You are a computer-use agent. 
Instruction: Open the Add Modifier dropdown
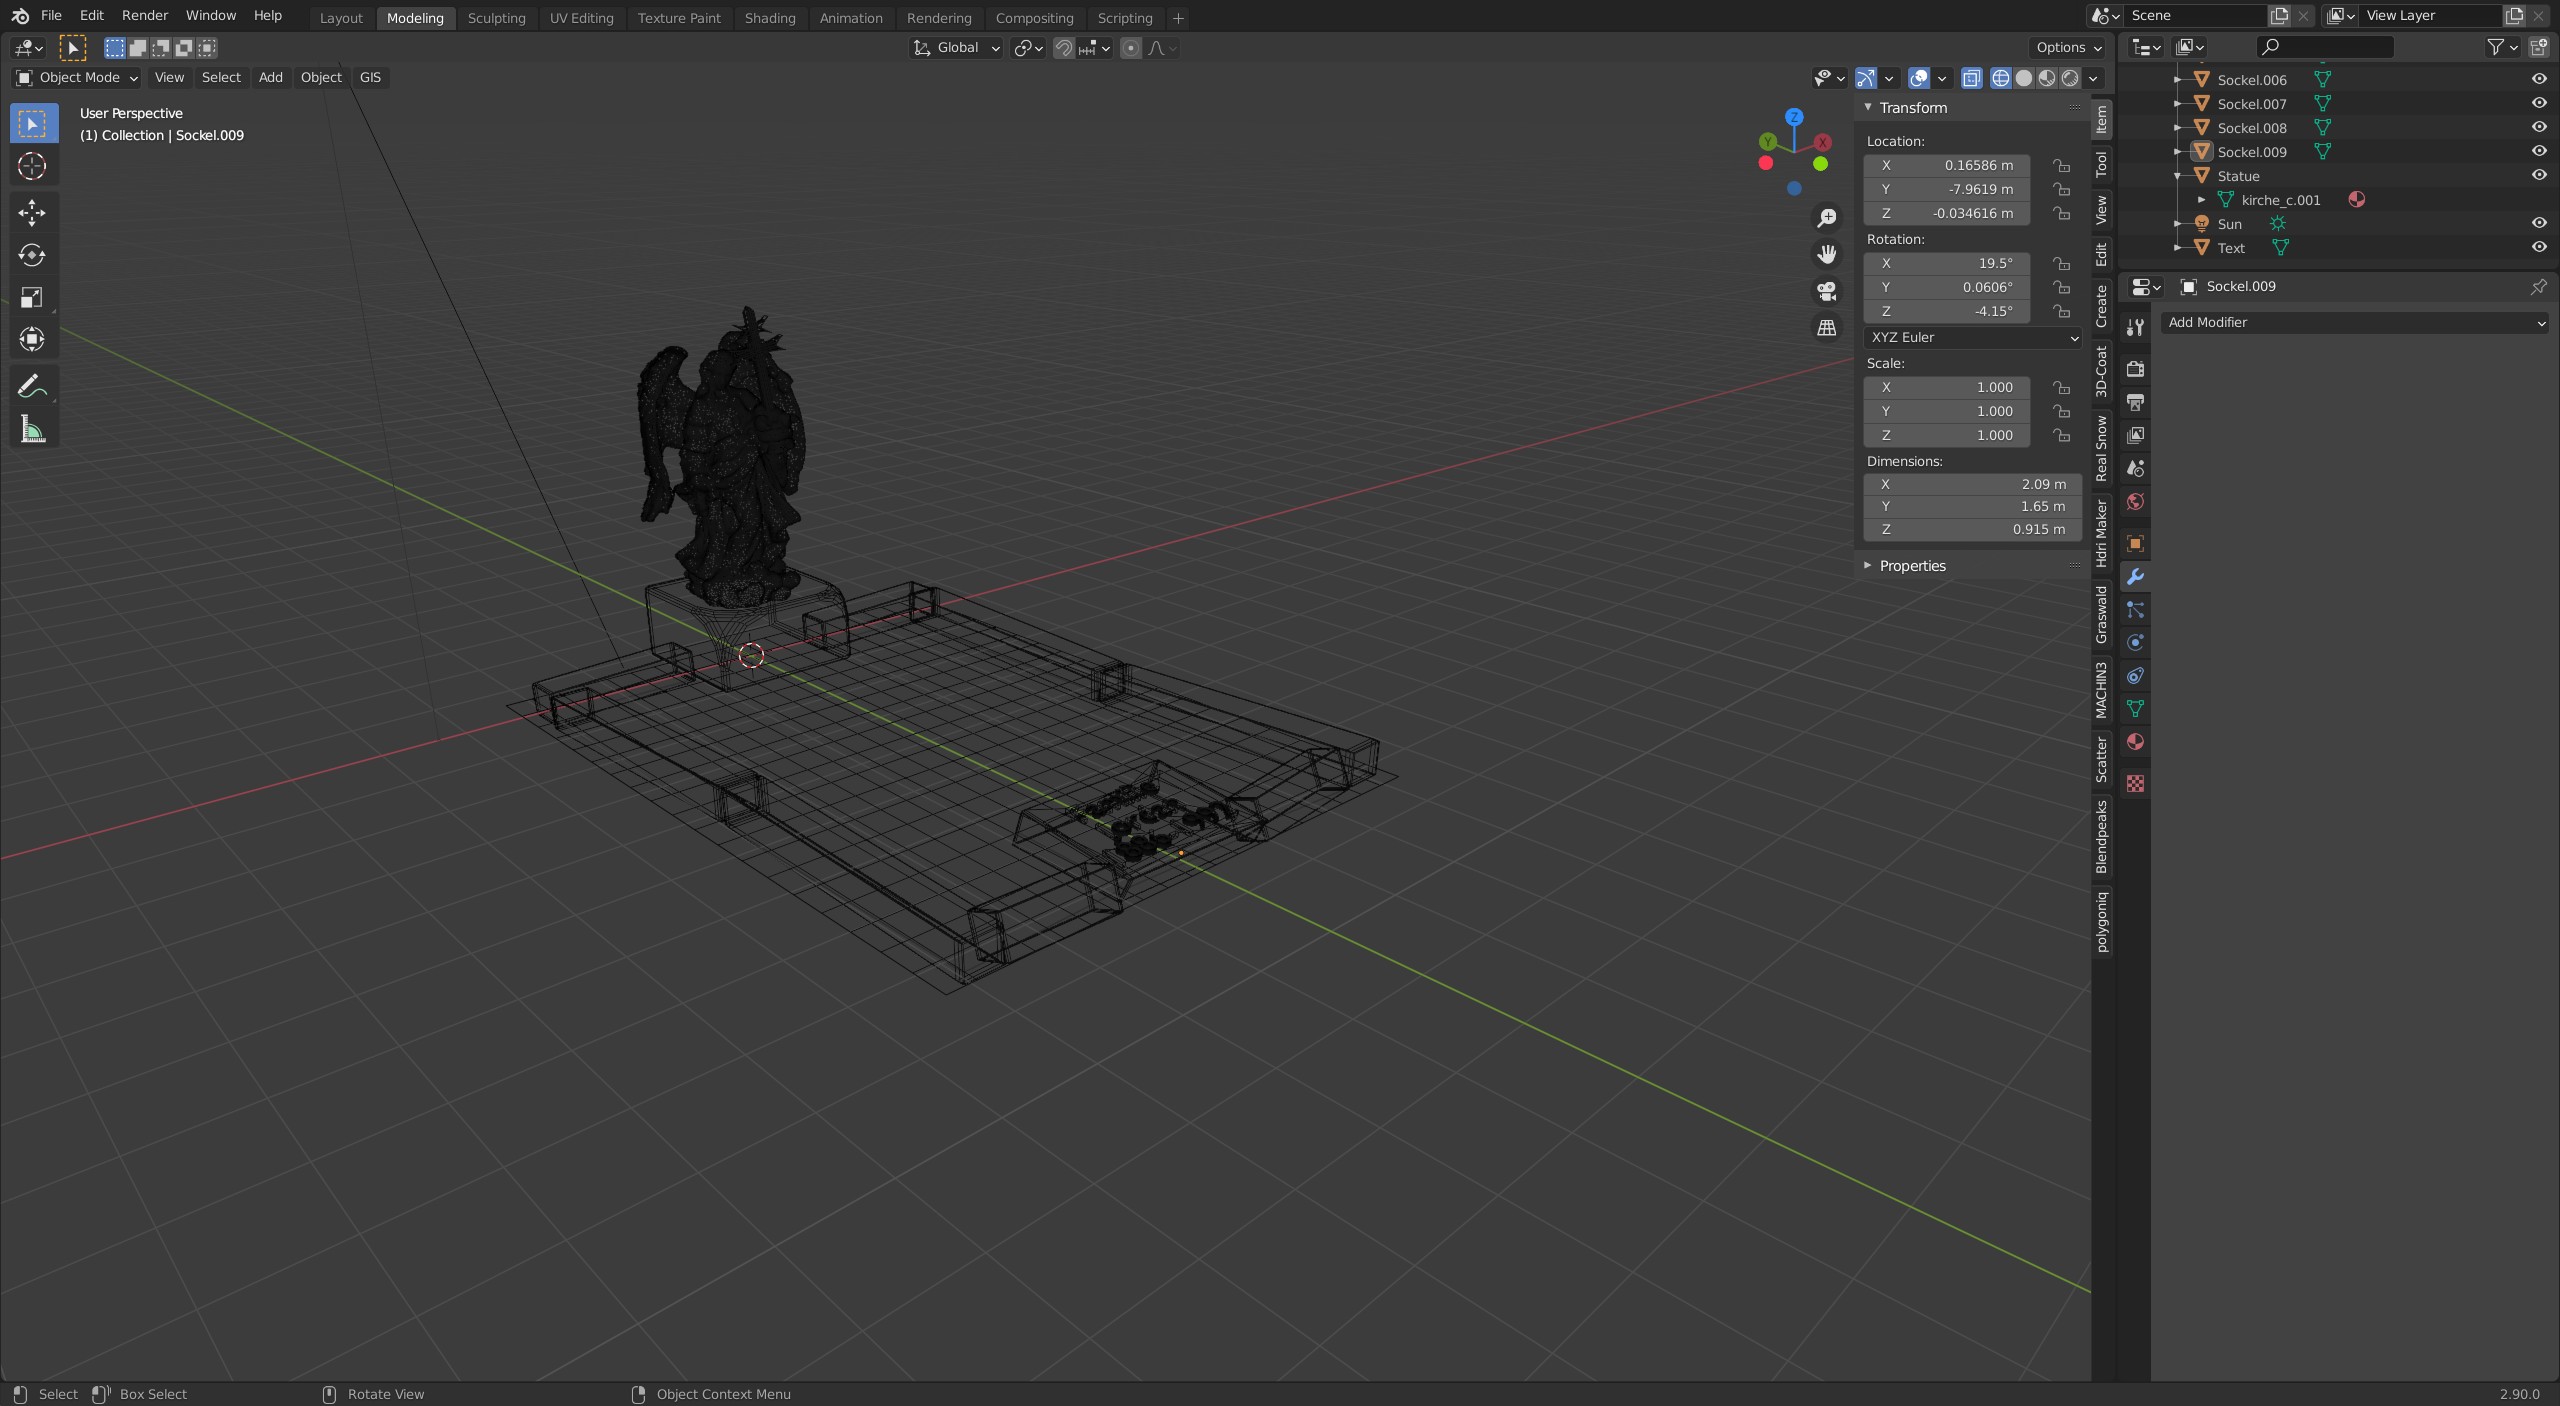point(2355,322)
